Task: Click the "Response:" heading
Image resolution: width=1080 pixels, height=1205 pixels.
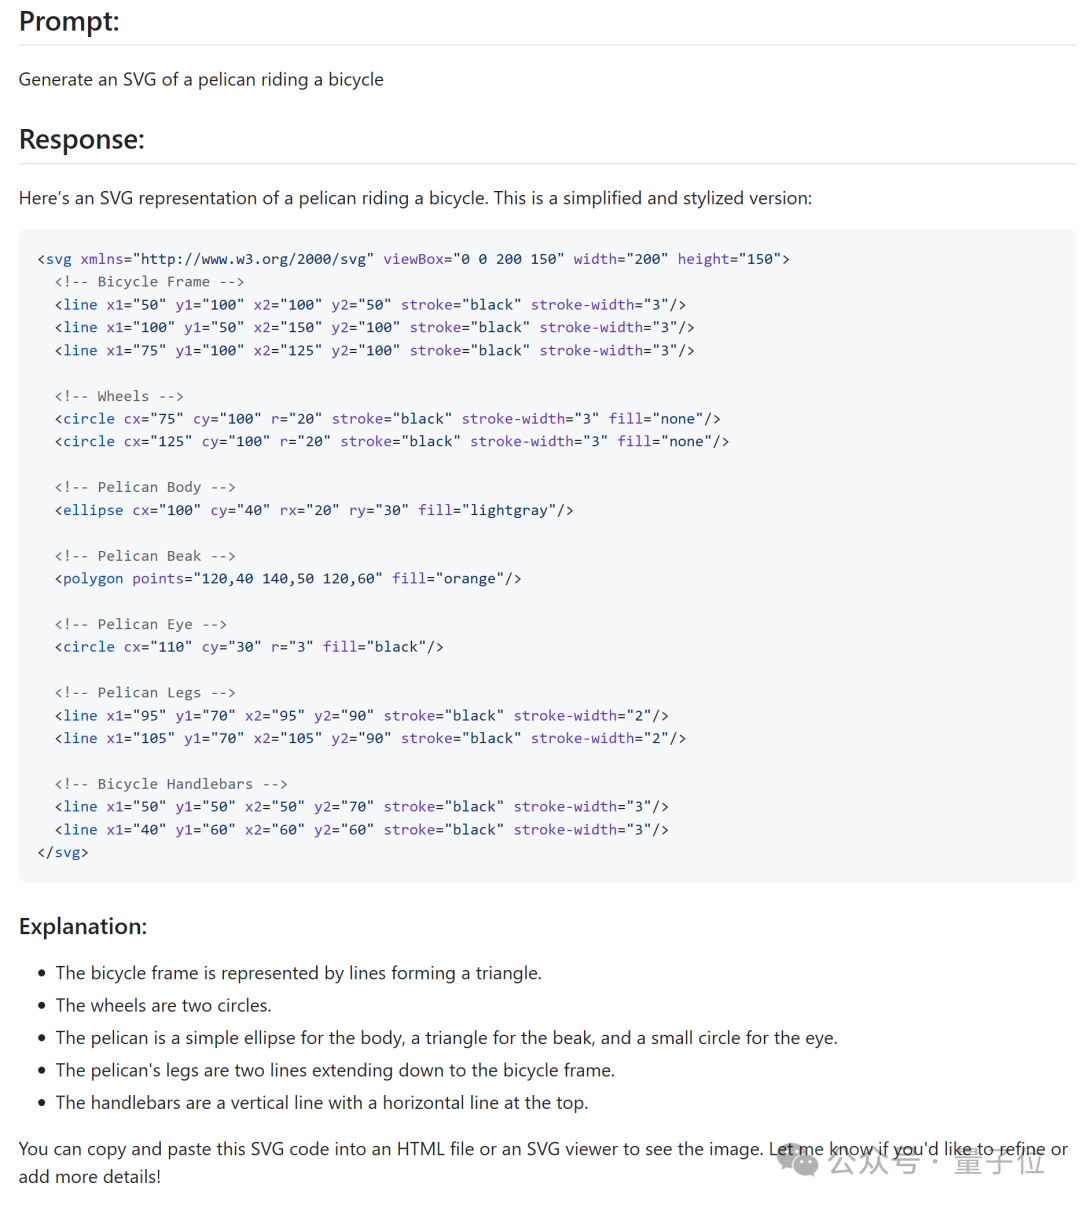Action: [x=82, y=139]
